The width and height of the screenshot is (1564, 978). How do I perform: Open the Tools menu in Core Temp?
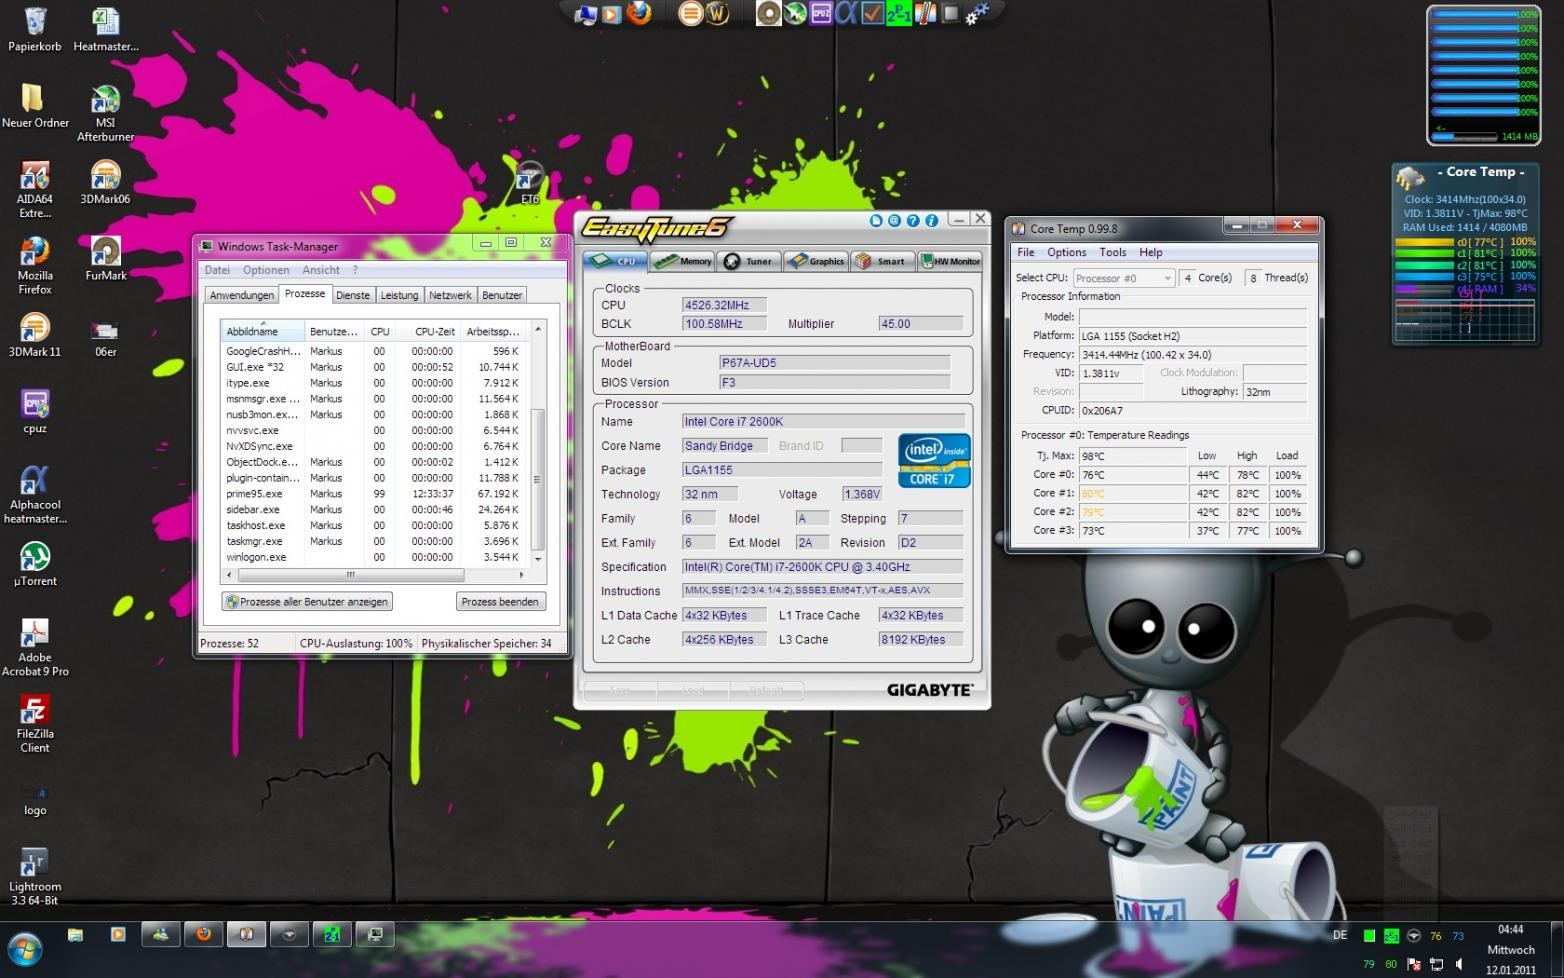pos(1113,253)
